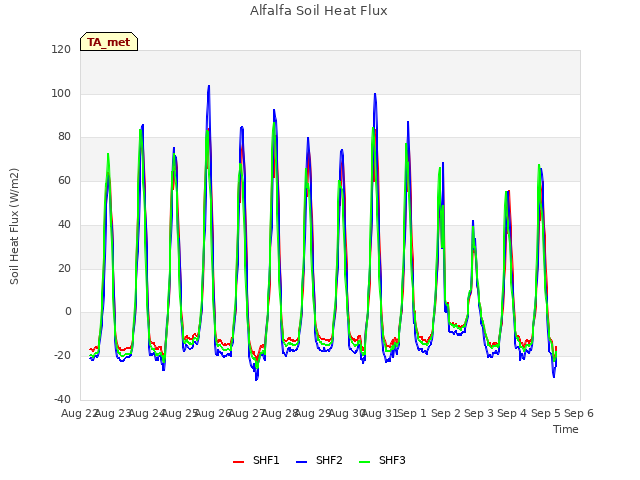This screenshot has width=640, height=480.
Task: Click the 20 y-axis tick label
Action: tap(64, 269)
